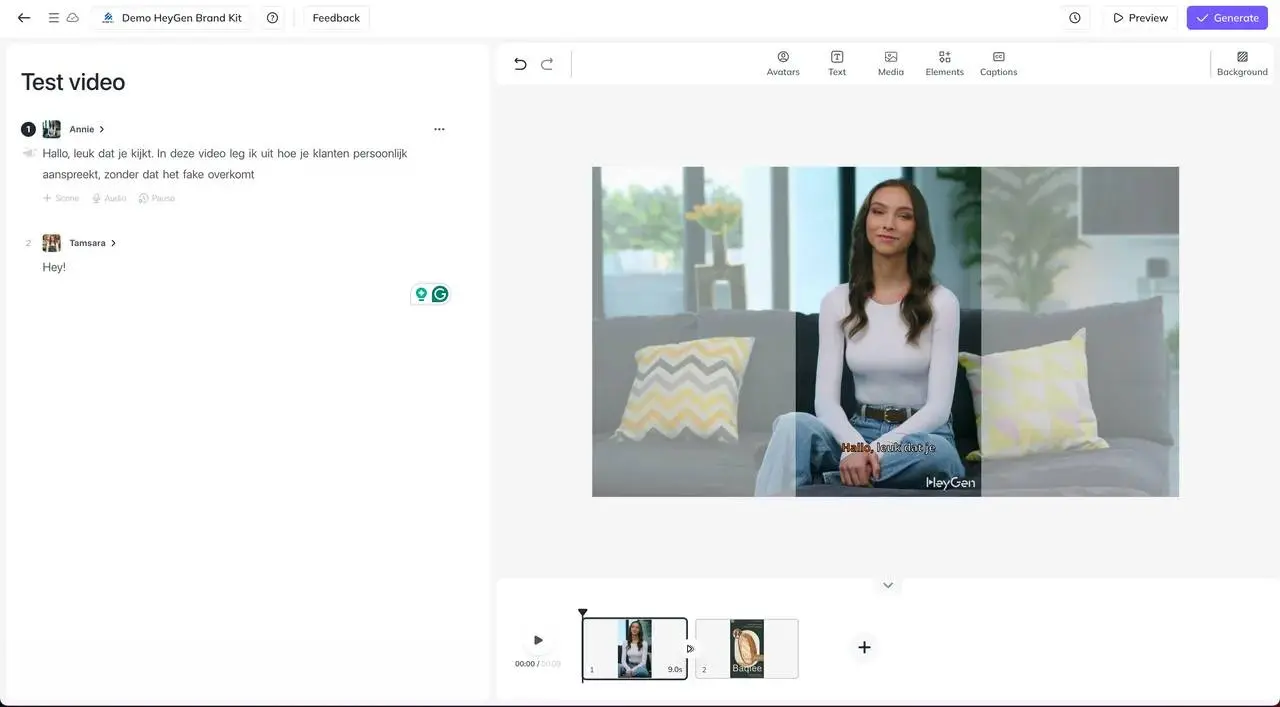Expand the Tamsara avatar chevron
Image resolution: width=1280 pixels, height=707 pixels.
coord(113,243)
